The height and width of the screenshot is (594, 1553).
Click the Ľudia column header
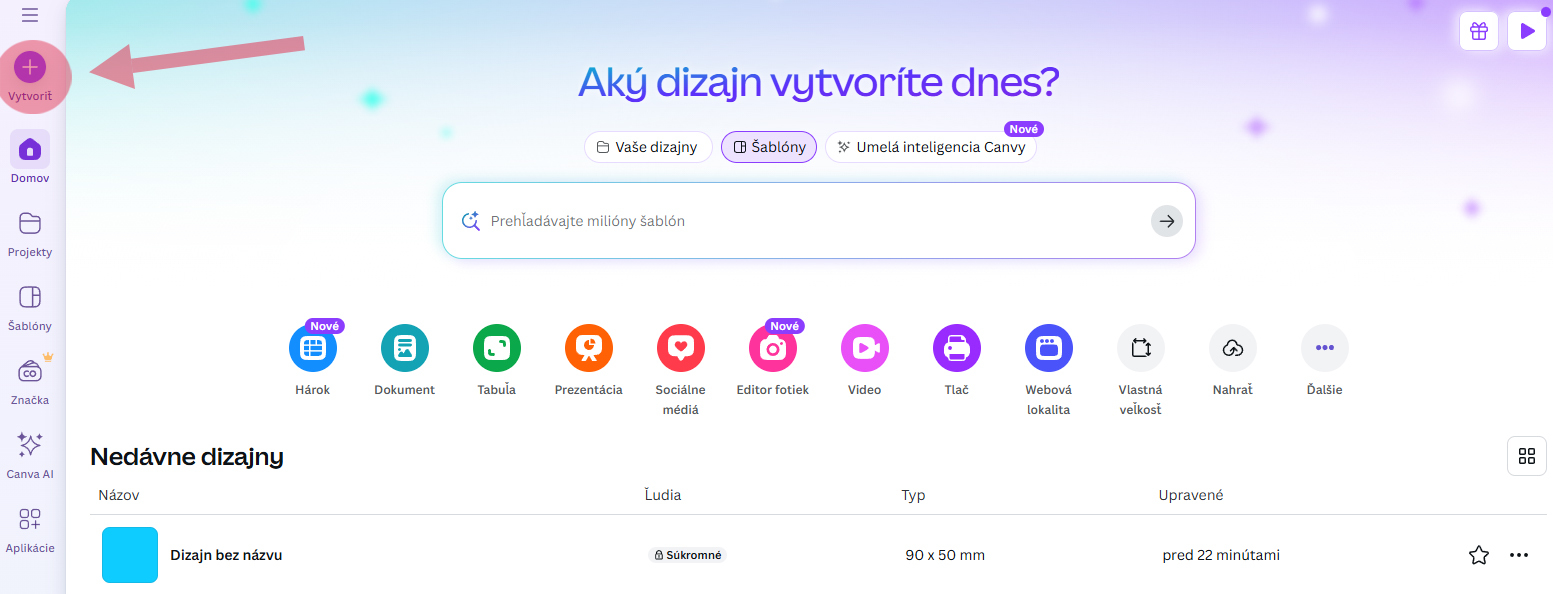tap(663, 495)
